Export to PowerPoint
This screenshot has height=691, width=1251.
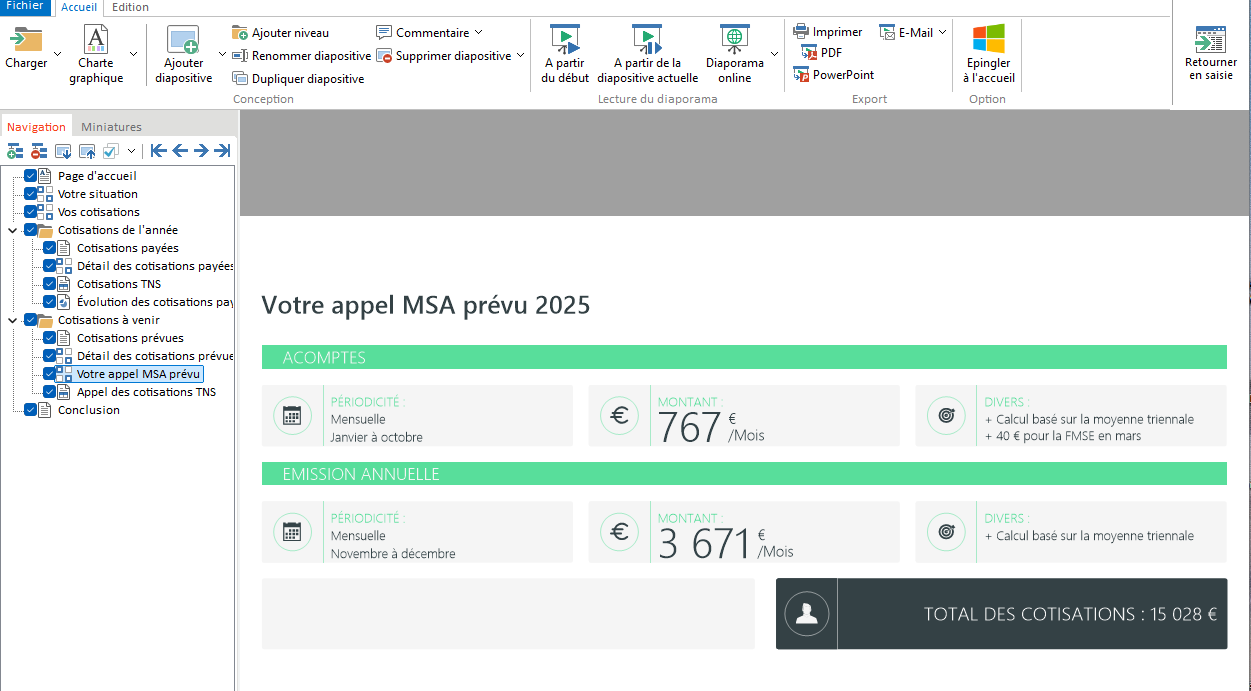coord(834,75)
